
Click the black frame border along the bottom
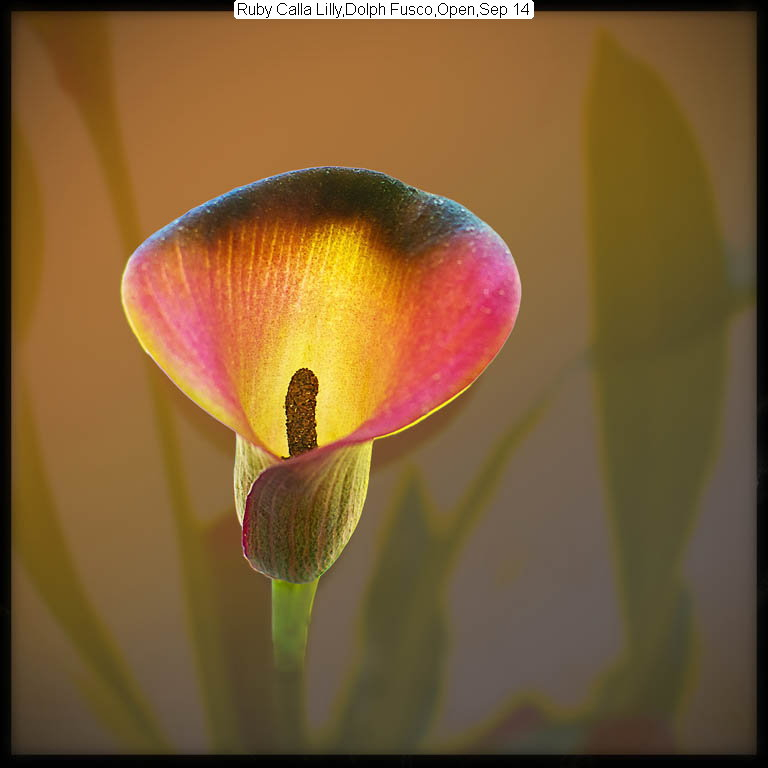pyautogui.click(x=384, y=761)
